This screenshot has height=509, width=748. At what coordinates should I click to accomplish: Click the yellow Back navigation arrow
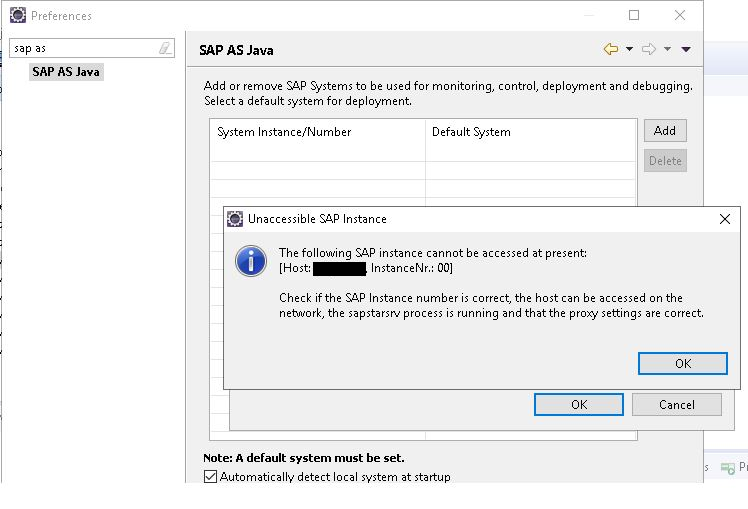(611, 49)
